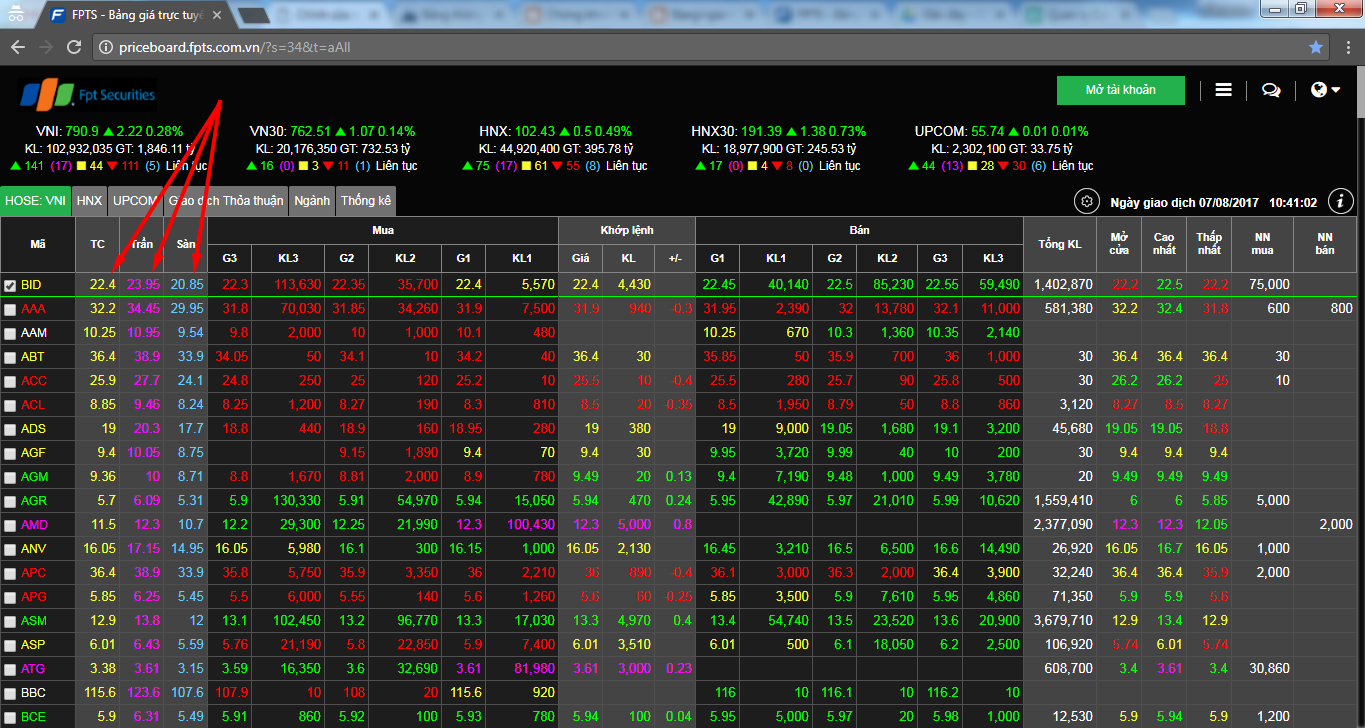Click the AMD stock symbol

[x=34, y=525]
